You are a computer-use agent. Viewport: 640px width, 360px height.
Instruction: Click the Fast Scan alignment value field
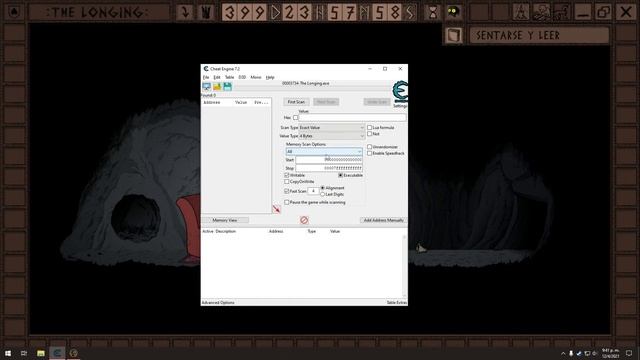point(313,191)
